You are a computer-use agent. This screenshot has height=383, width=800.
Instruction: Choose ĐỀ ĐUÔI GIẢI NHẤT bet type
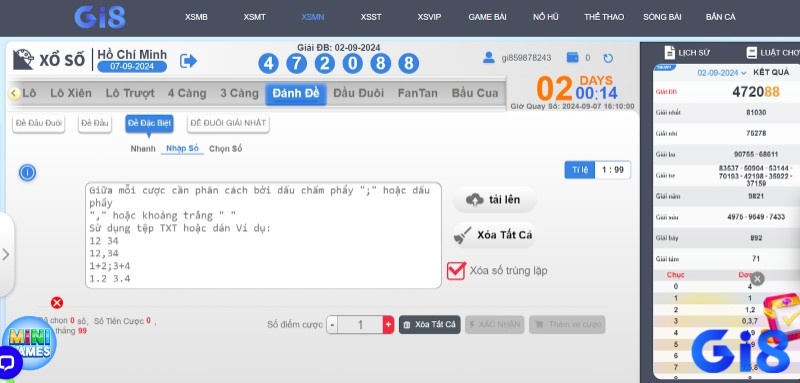pyautogui.click(x=228, y=123)
